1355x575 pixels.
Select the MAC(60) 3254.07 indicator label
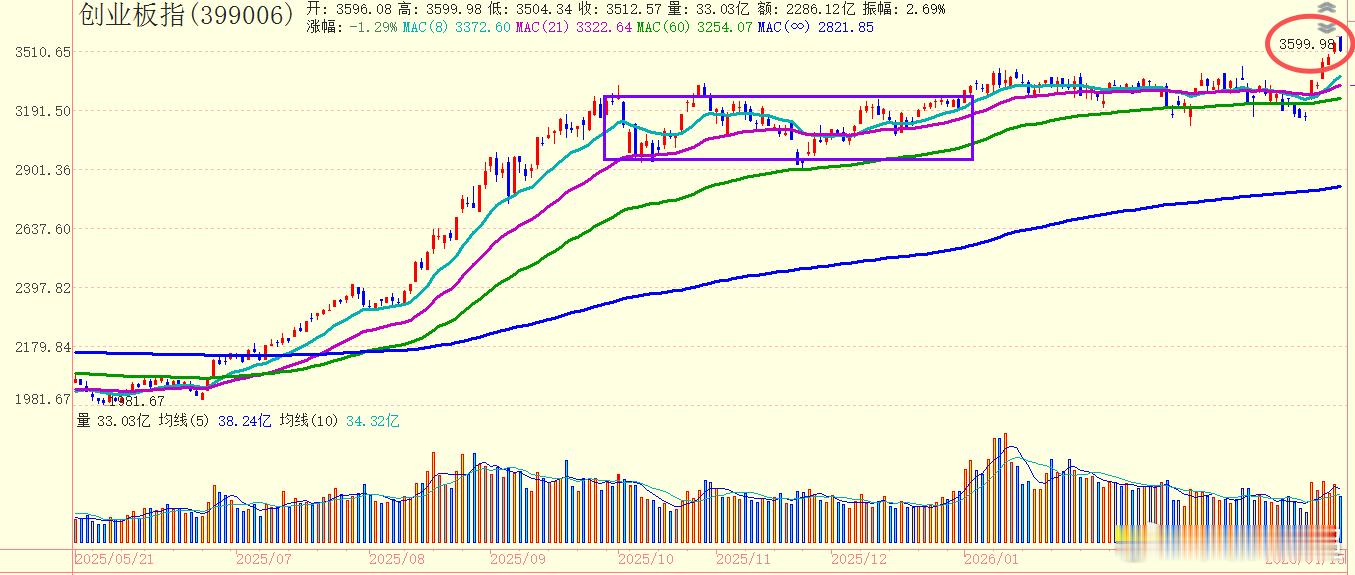point(694,27)
